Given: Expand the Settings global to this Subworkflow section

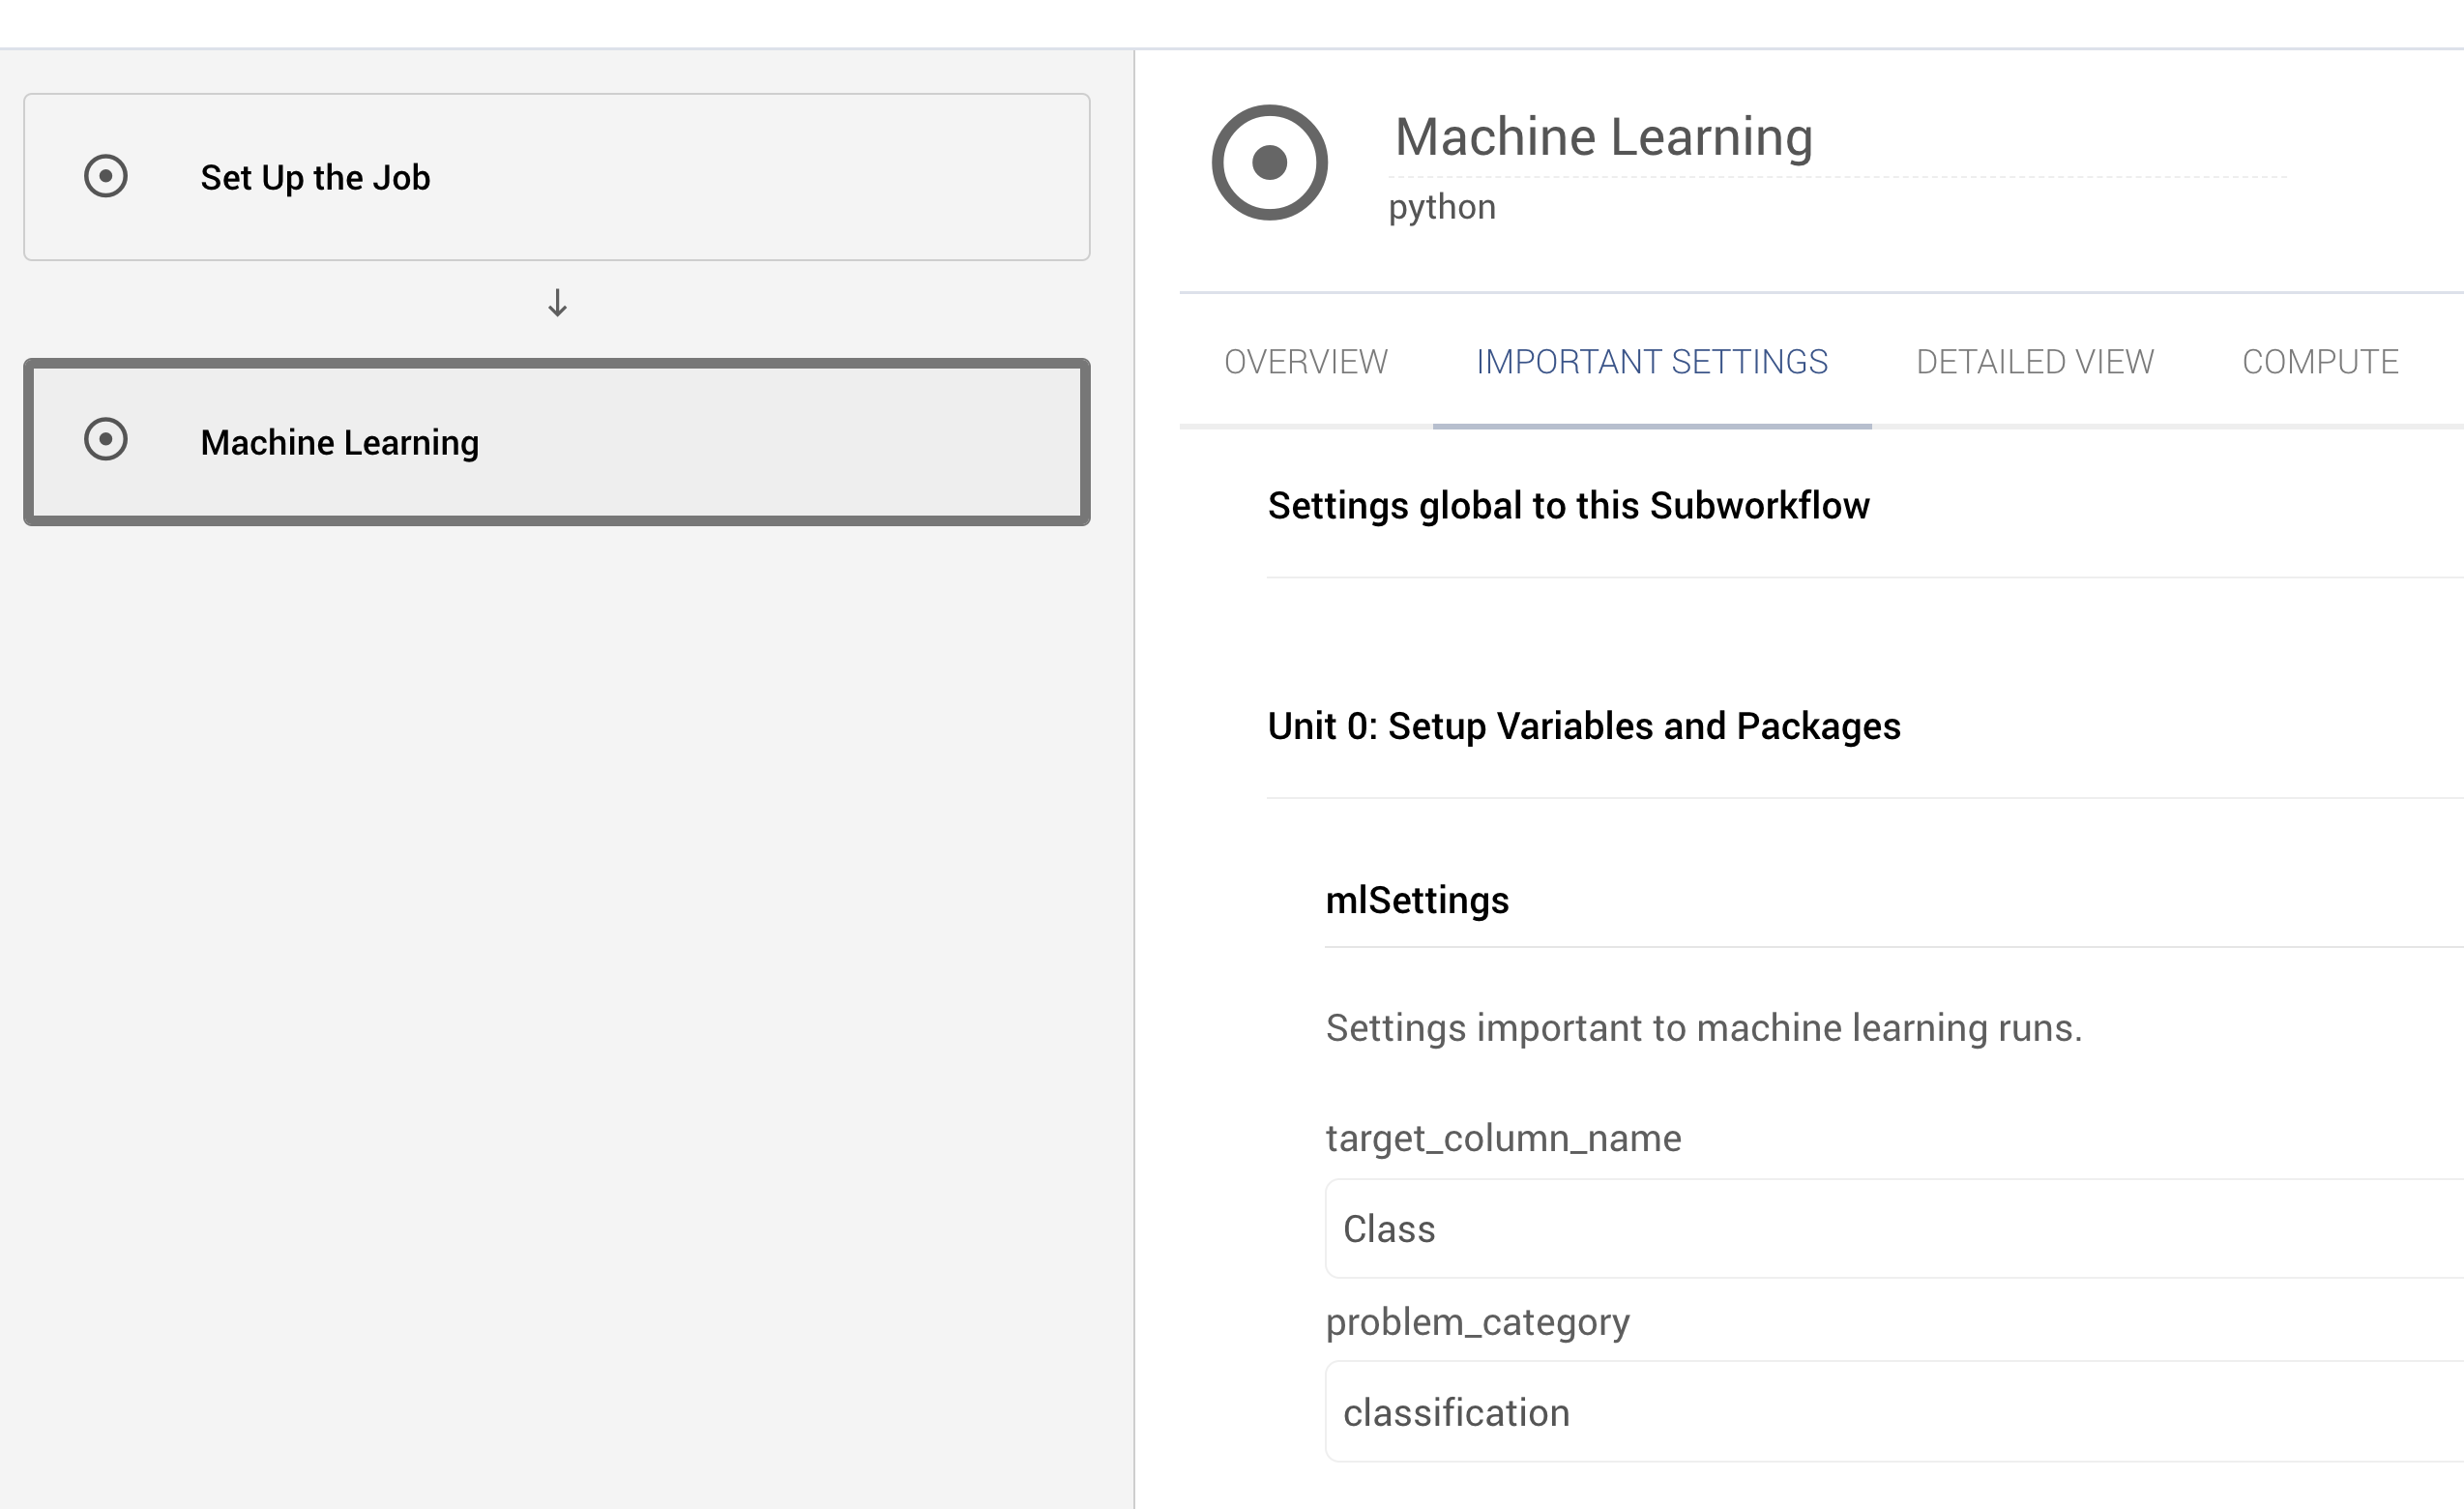Looking at the screenshot, I should click(1568, 505).
